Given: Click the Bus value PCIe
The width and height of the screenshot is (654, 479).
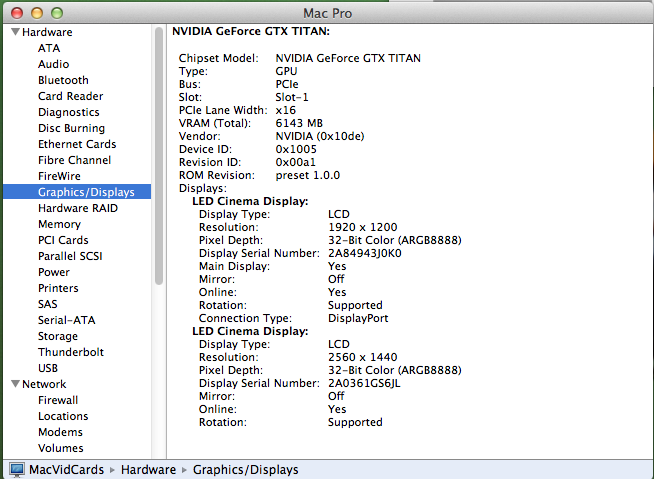Looking at the screenshot, I should tap(287, 84).
